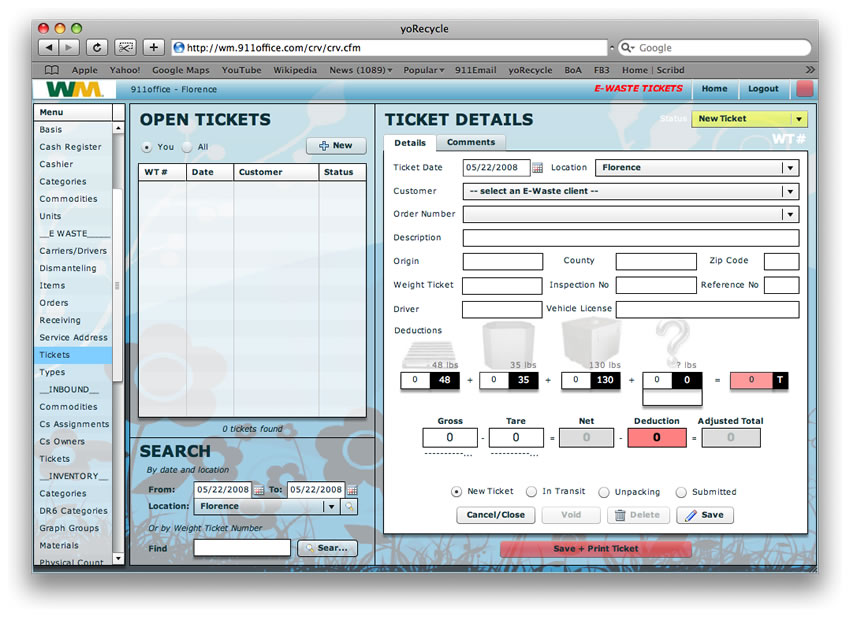The width and height of the screenshot is (850, 617).
Task: Click the New ticket button
Action: tap(336, 146)
